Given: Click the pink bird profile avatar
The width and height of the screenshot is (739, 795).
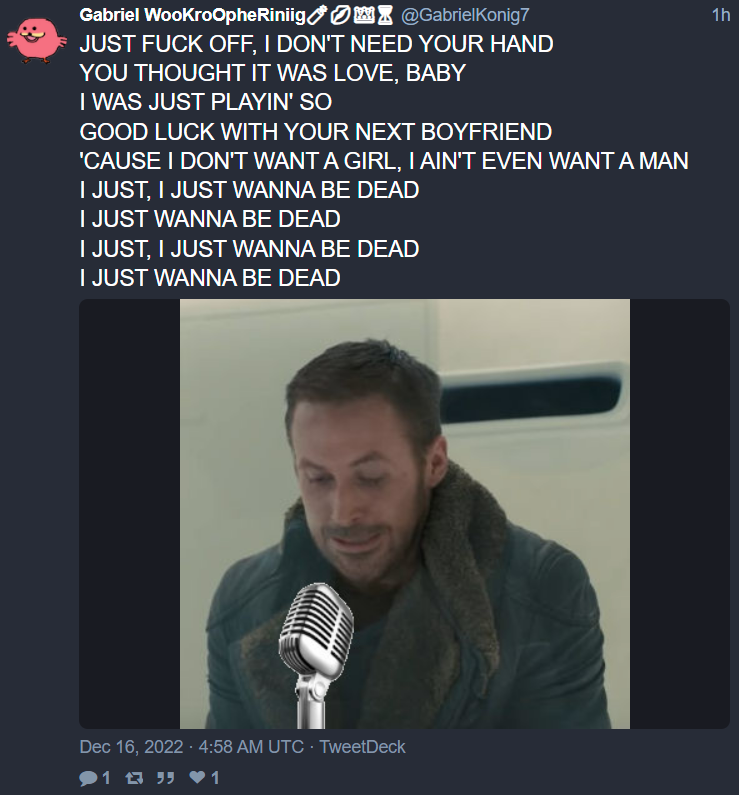Looking at the screenshot, I should pos(36,41).
